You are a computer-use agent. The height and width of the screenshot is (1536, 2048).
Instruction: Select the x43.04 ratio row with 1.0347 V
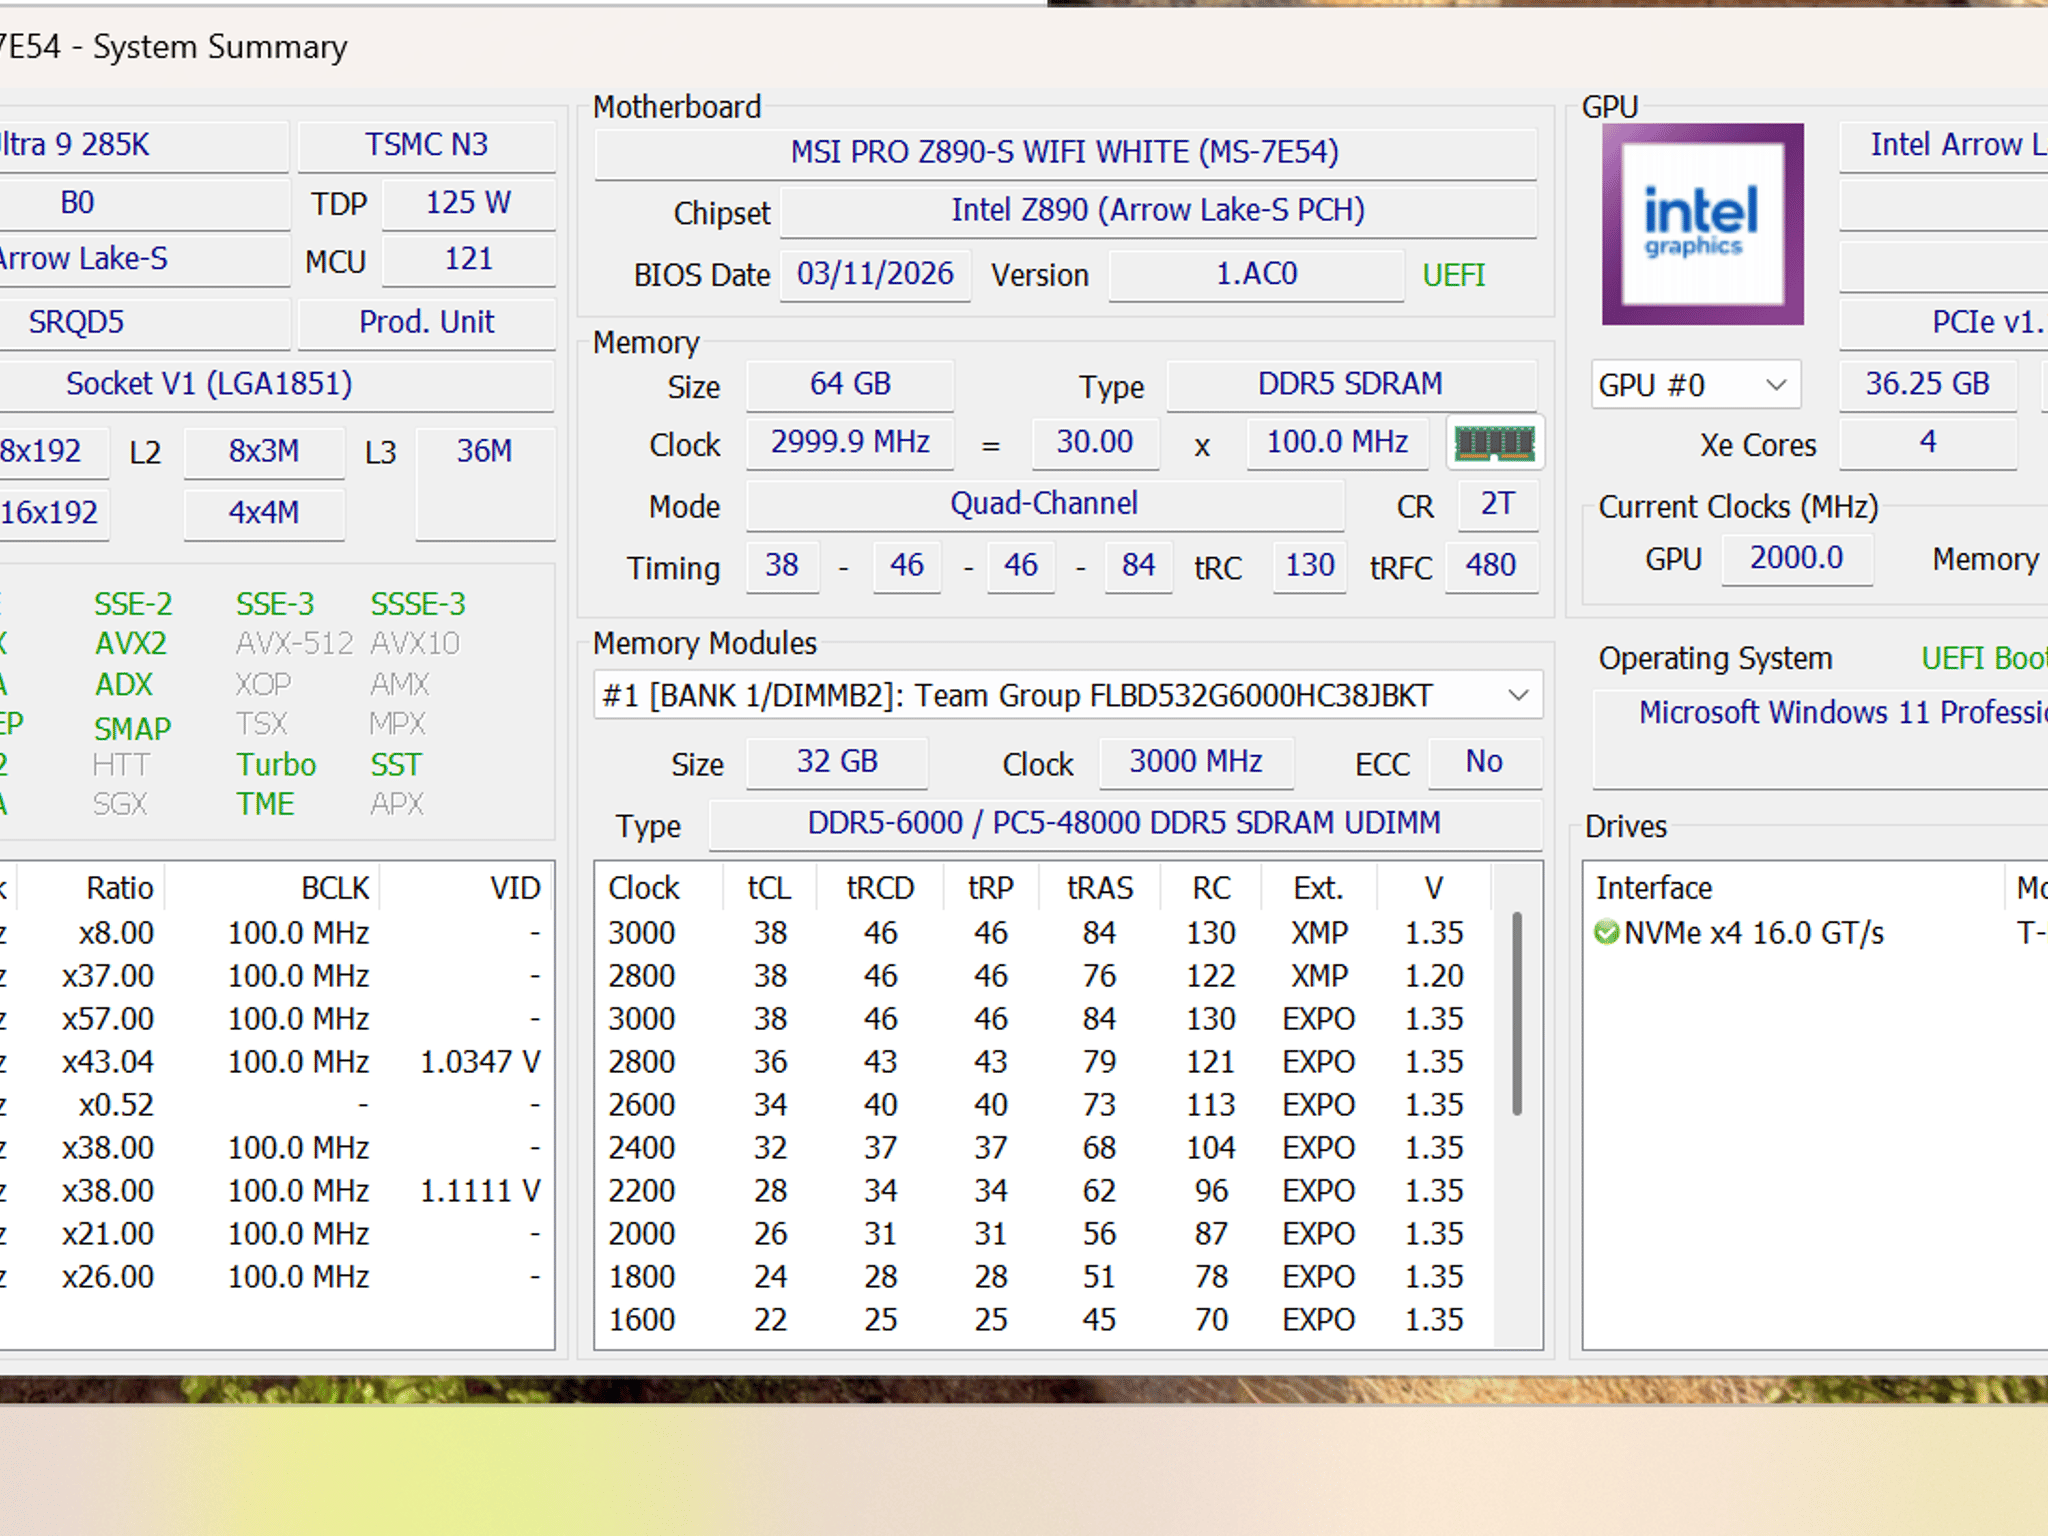(276, 1062)
